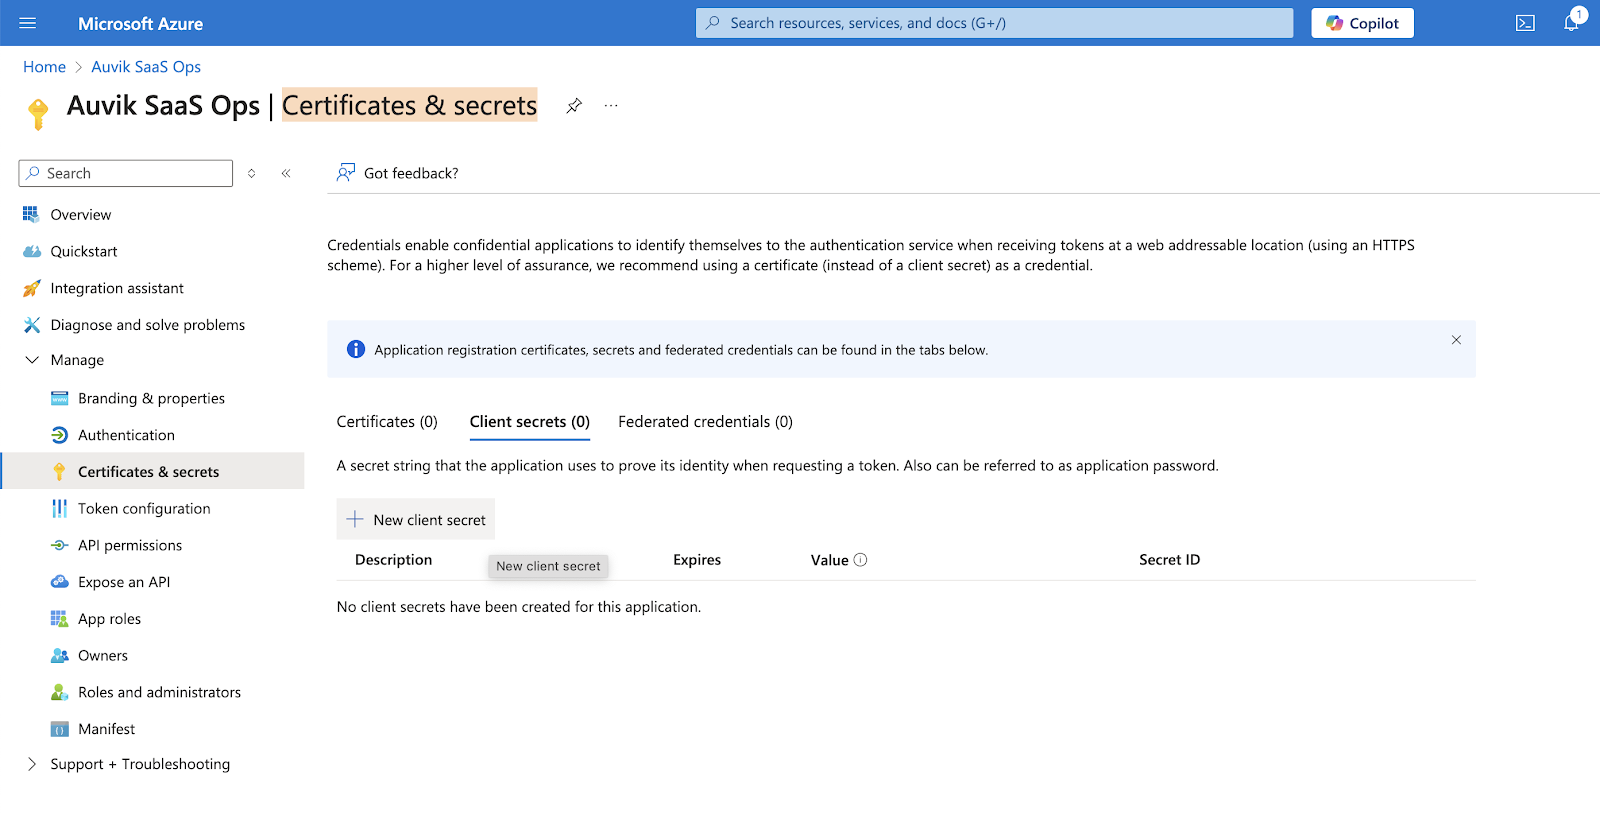This screenshot has width=1600, height=822.
Task: Click the Overview icon in the sidebar
Action: [31, 214]
